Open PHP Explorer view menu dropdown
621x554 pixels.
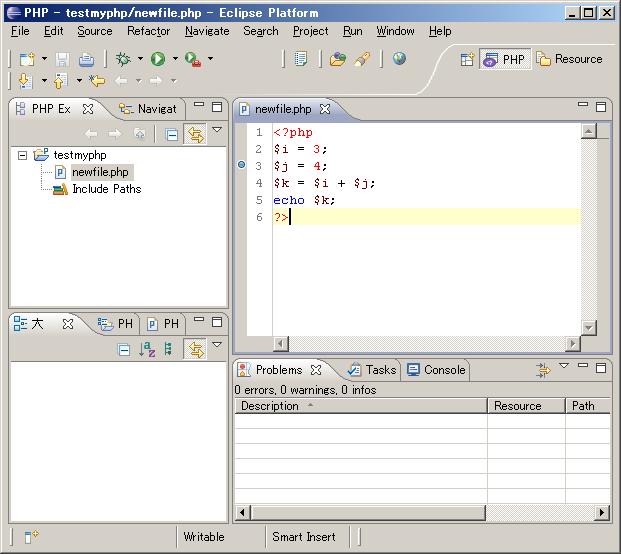click(x=217, y=131)
